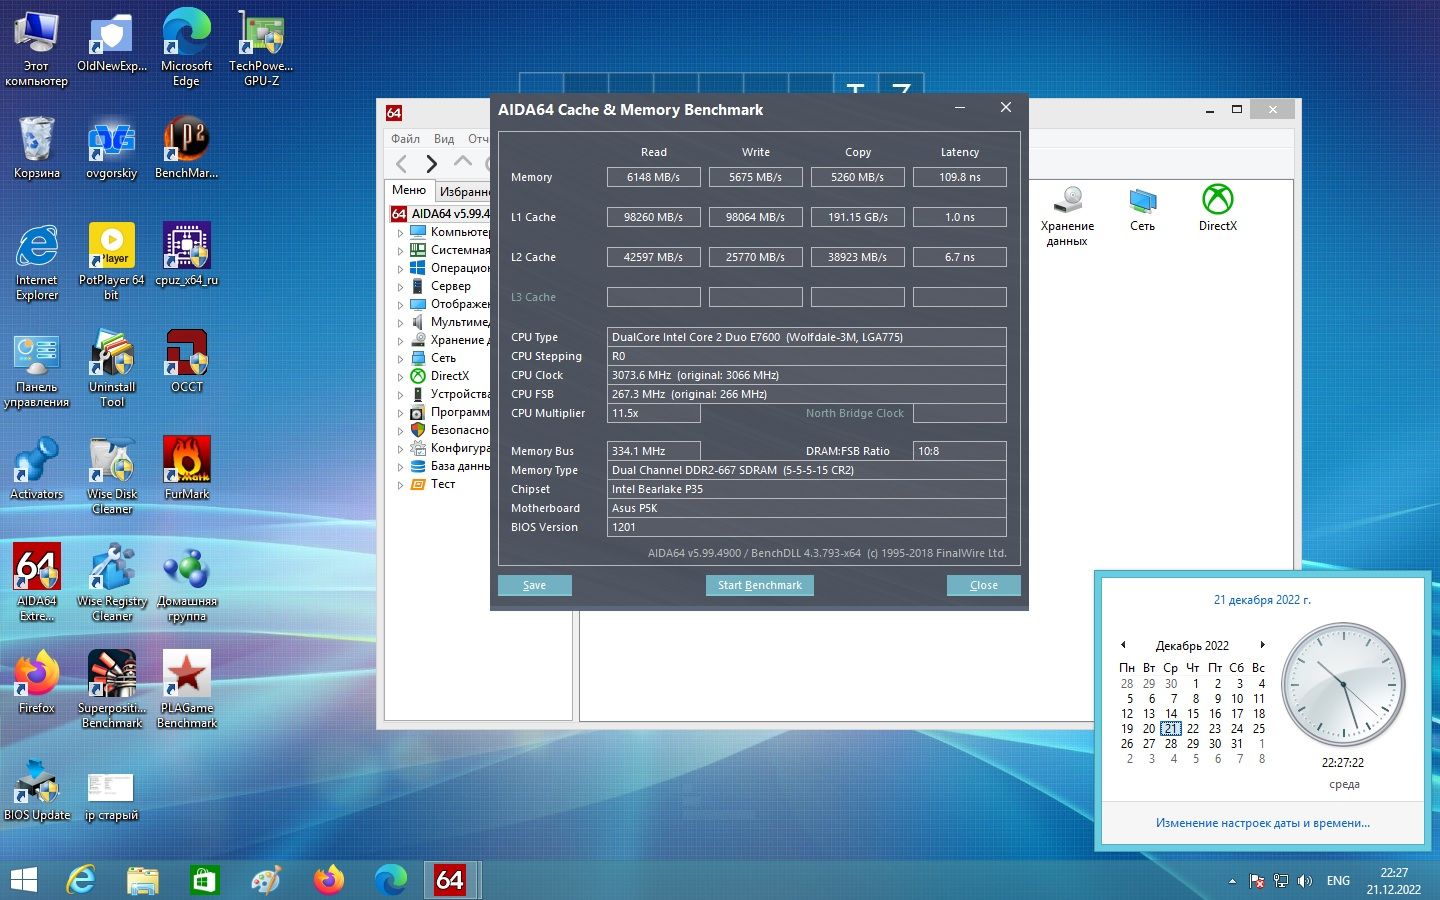Expand the DirectX tree node
Viewport: 1440px width, 900px height.
click(401, 376)
